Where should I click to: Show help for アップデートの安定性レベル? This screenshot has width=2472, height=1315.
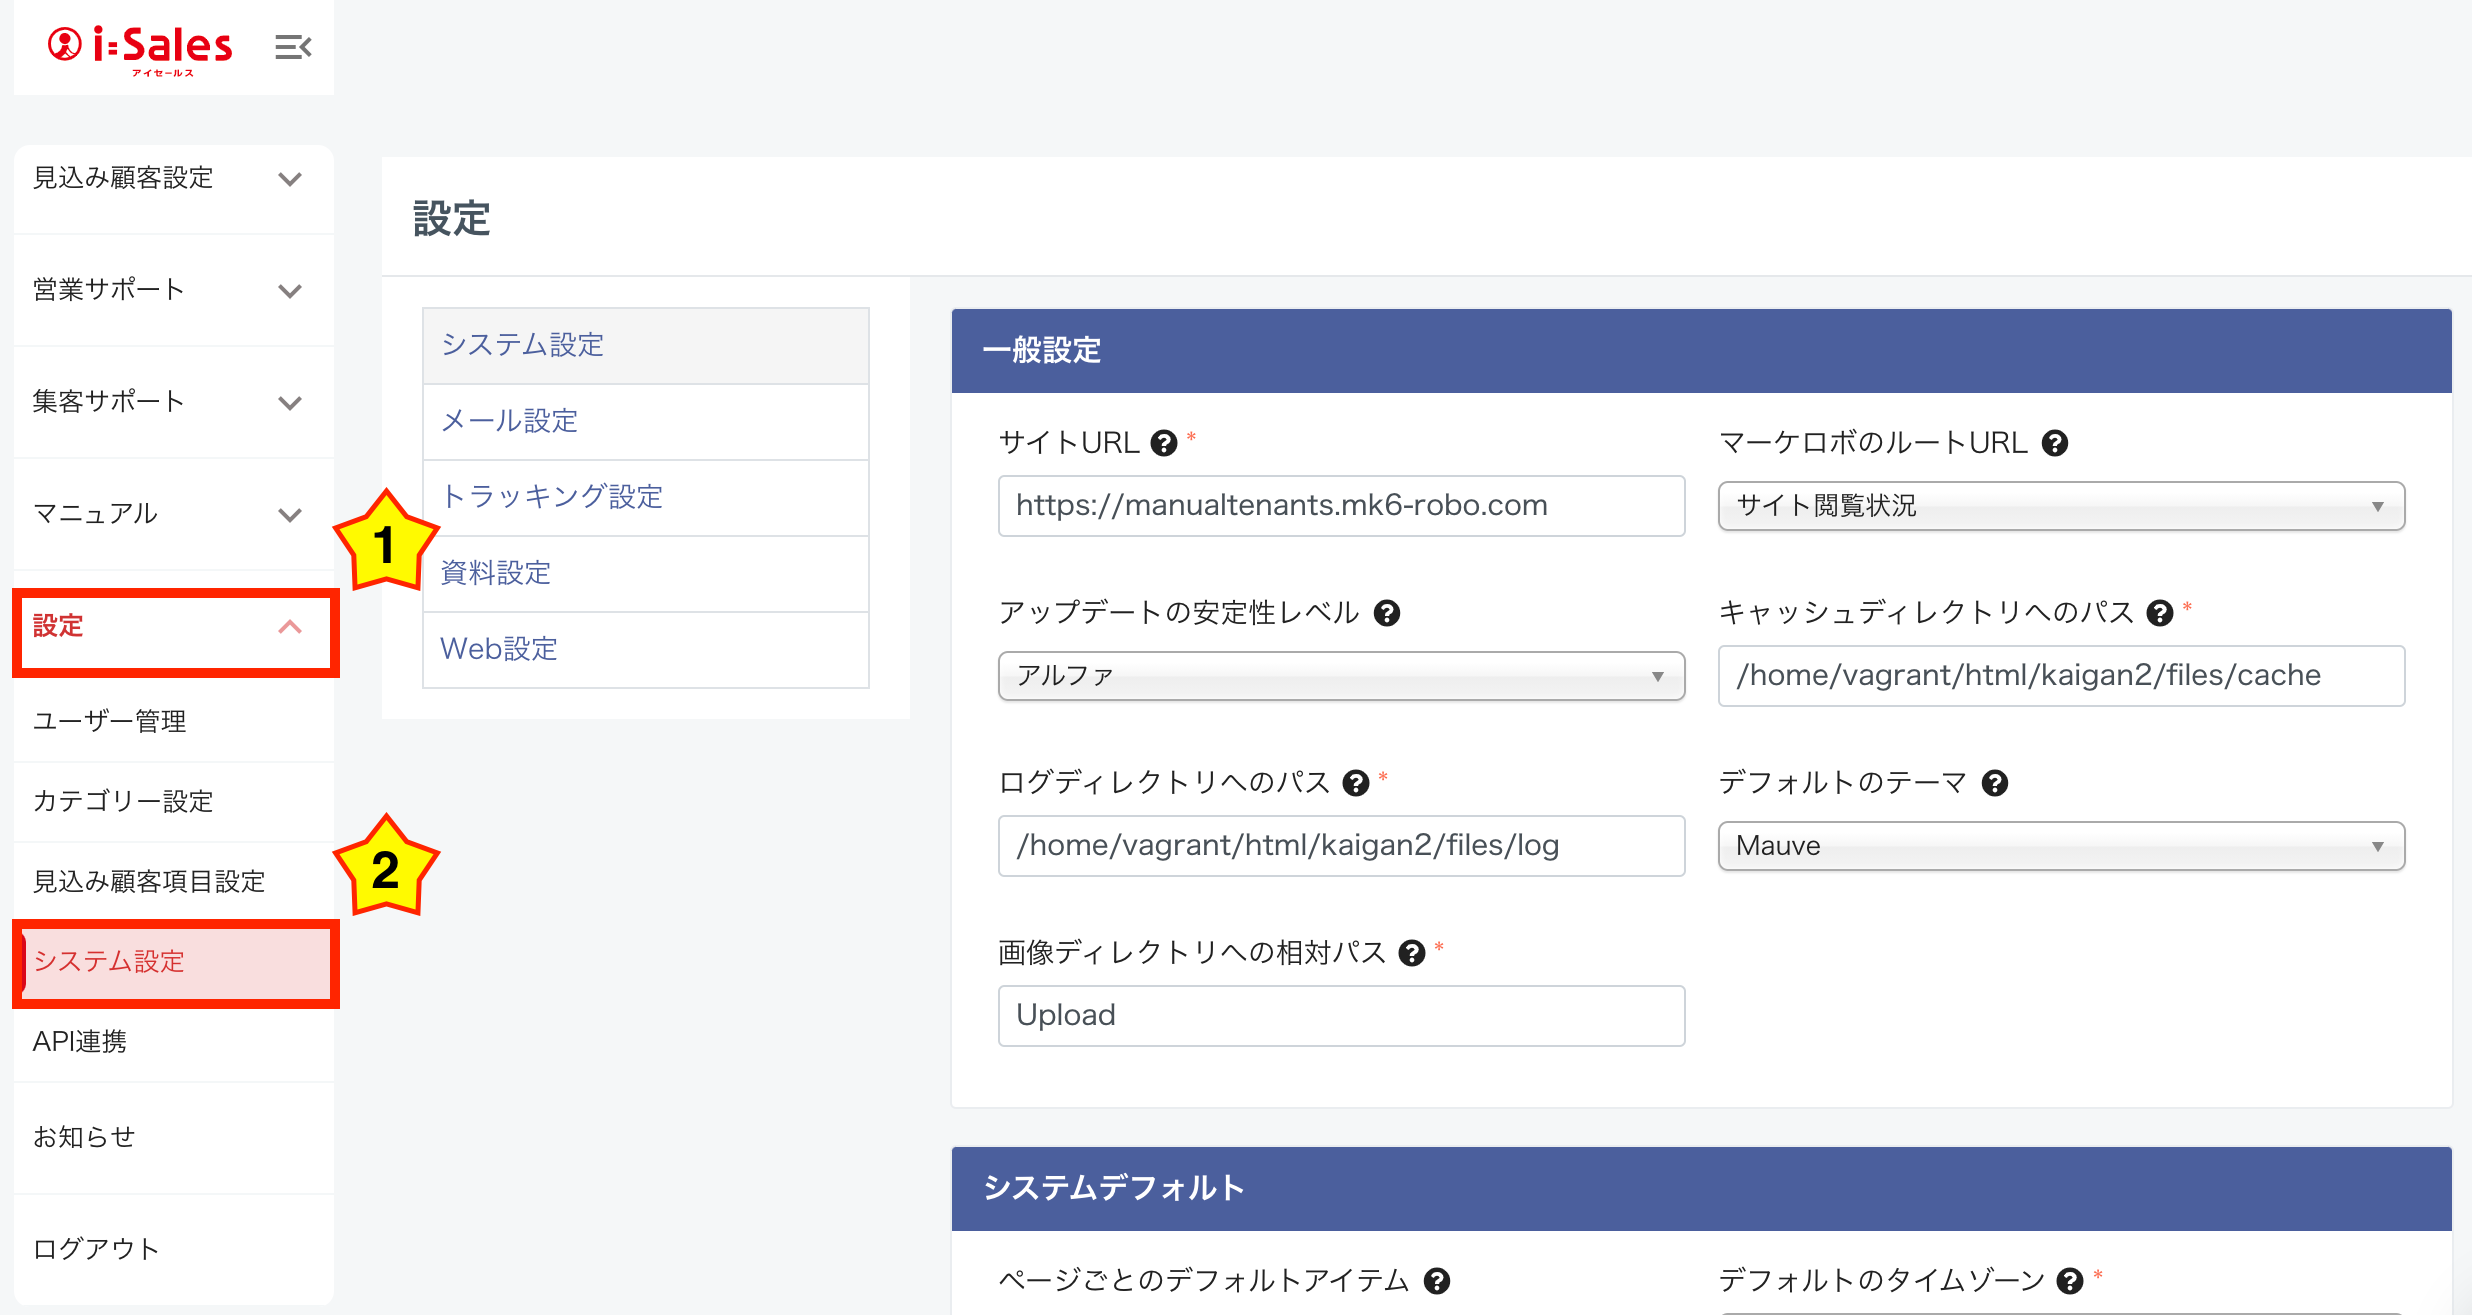[1387, 613]
